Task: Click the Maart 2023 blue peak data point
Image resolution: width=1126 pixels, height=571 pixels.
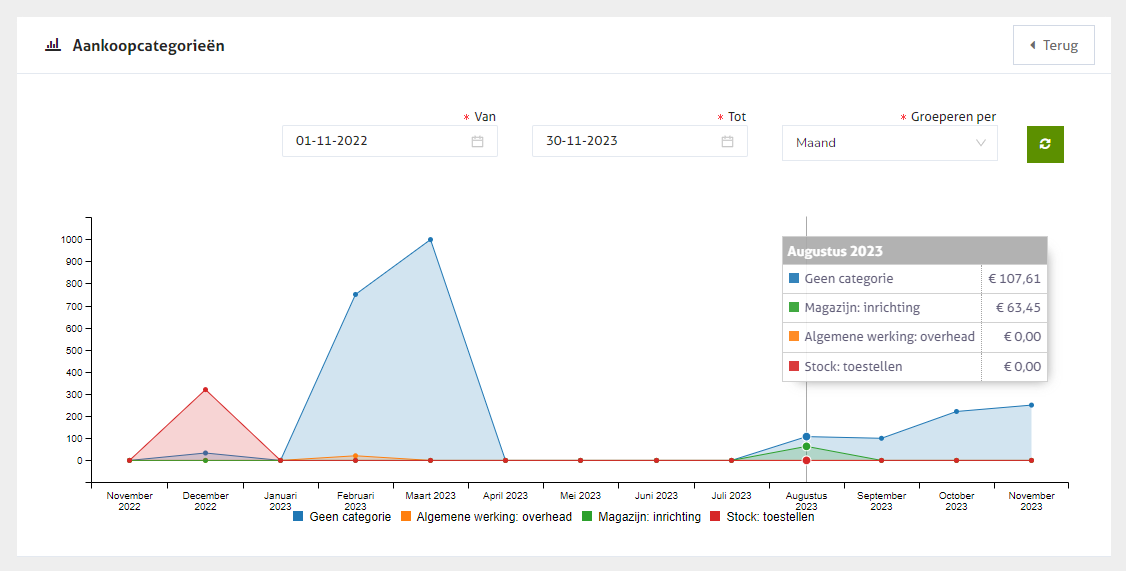Action: pyautogui.click(x=430, y=240)
